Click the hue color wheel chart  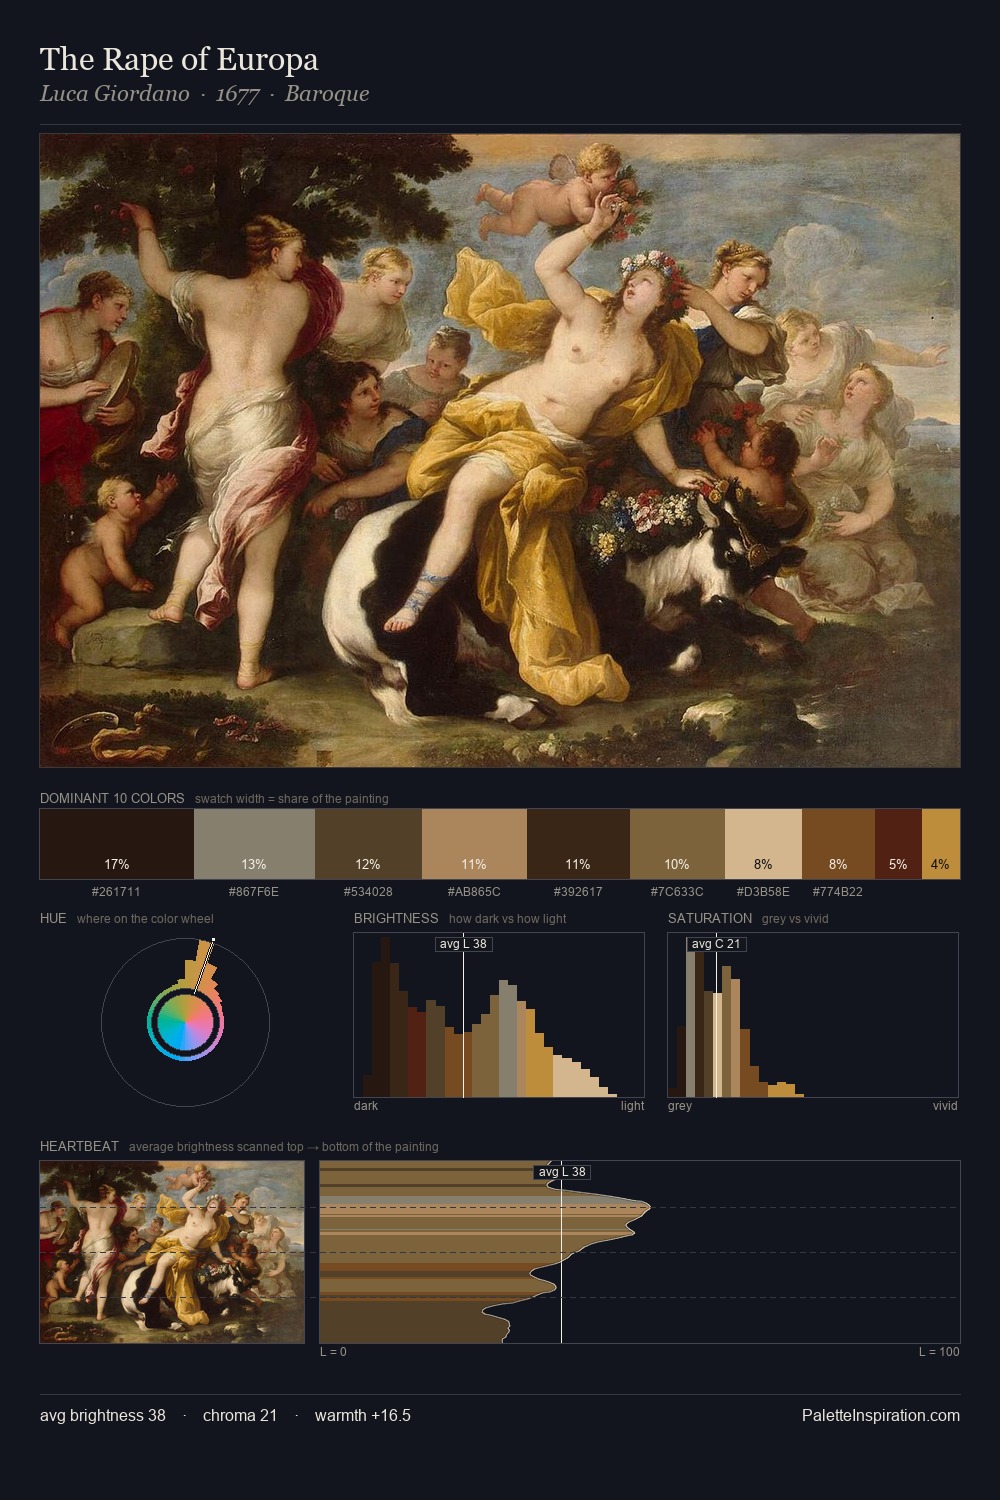point(185,1022)
